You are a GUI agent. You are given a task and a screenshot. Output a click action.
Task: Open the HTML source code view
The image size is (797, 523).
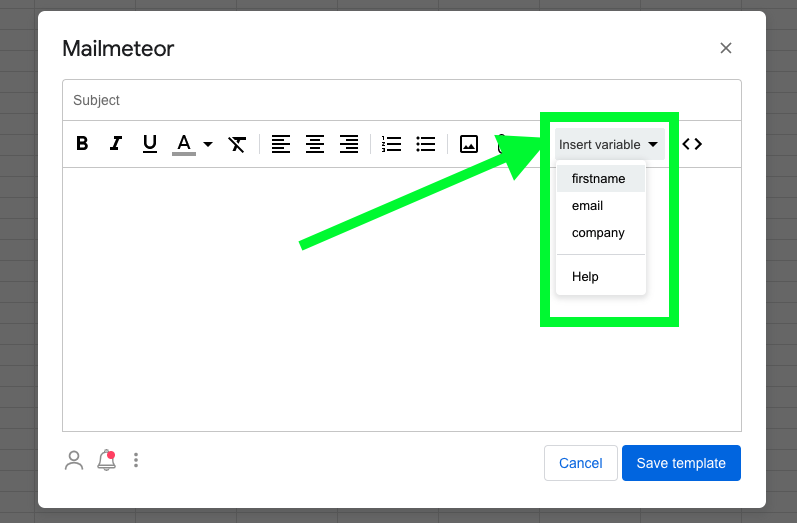point(692,144)
